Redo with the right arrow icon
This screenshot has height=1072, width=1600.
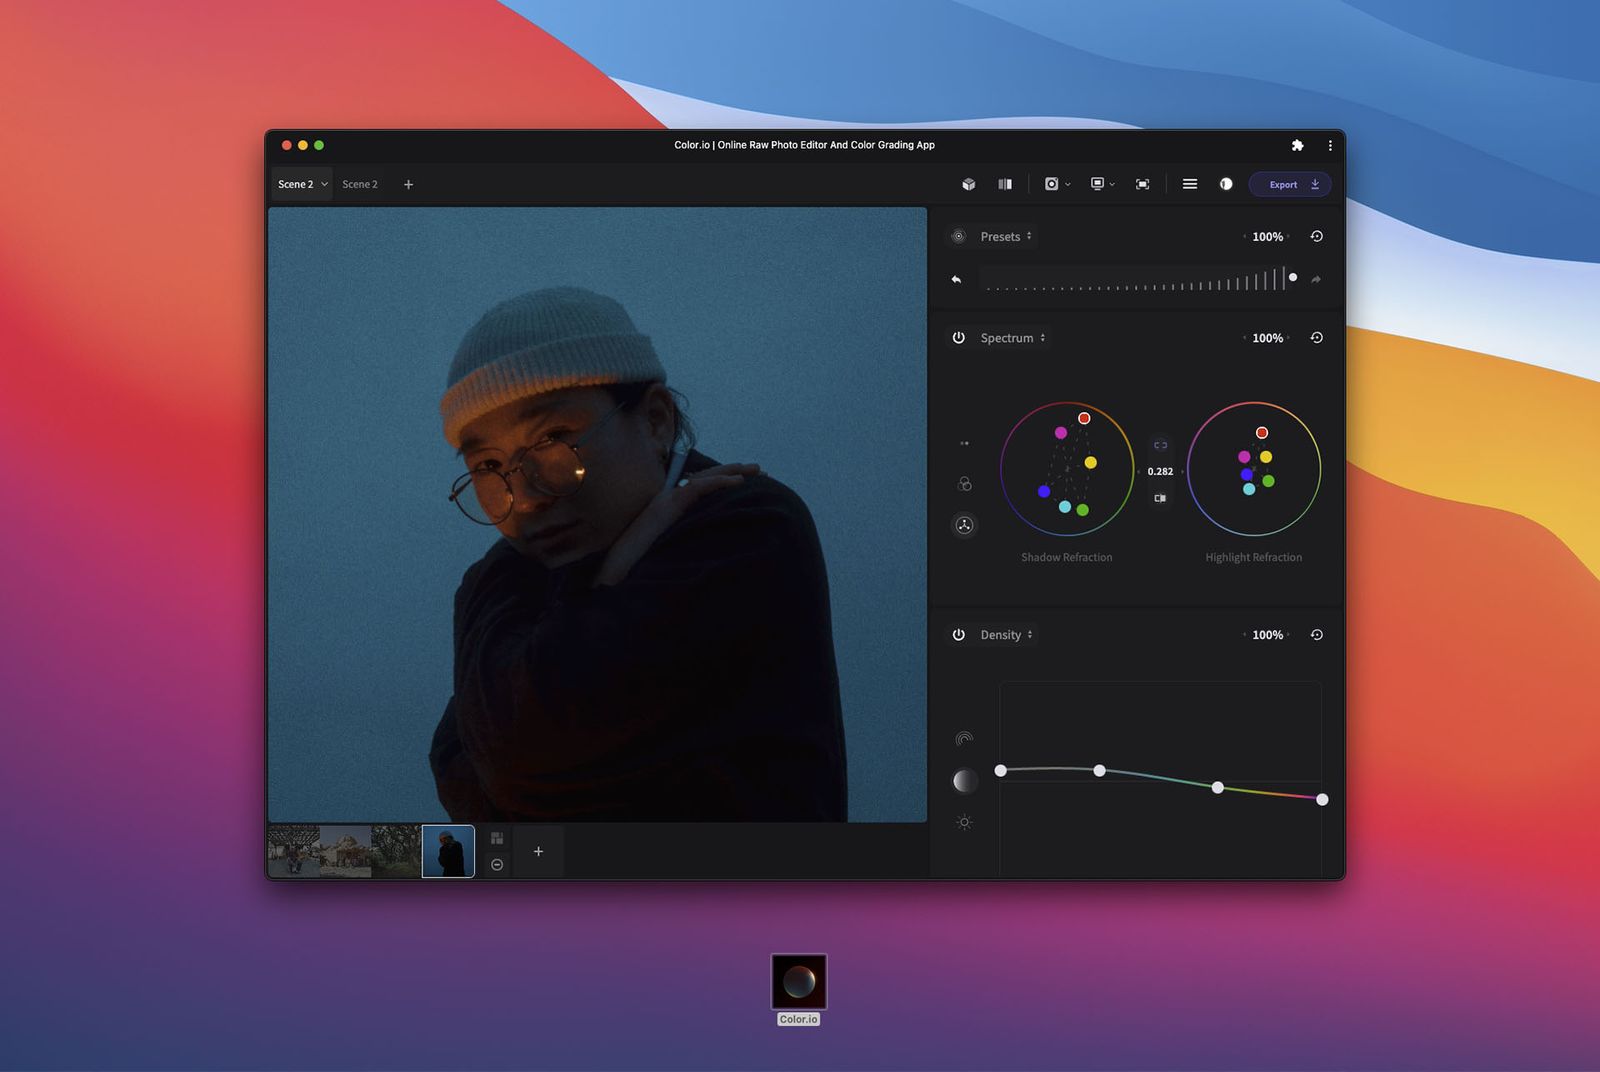1316,280
